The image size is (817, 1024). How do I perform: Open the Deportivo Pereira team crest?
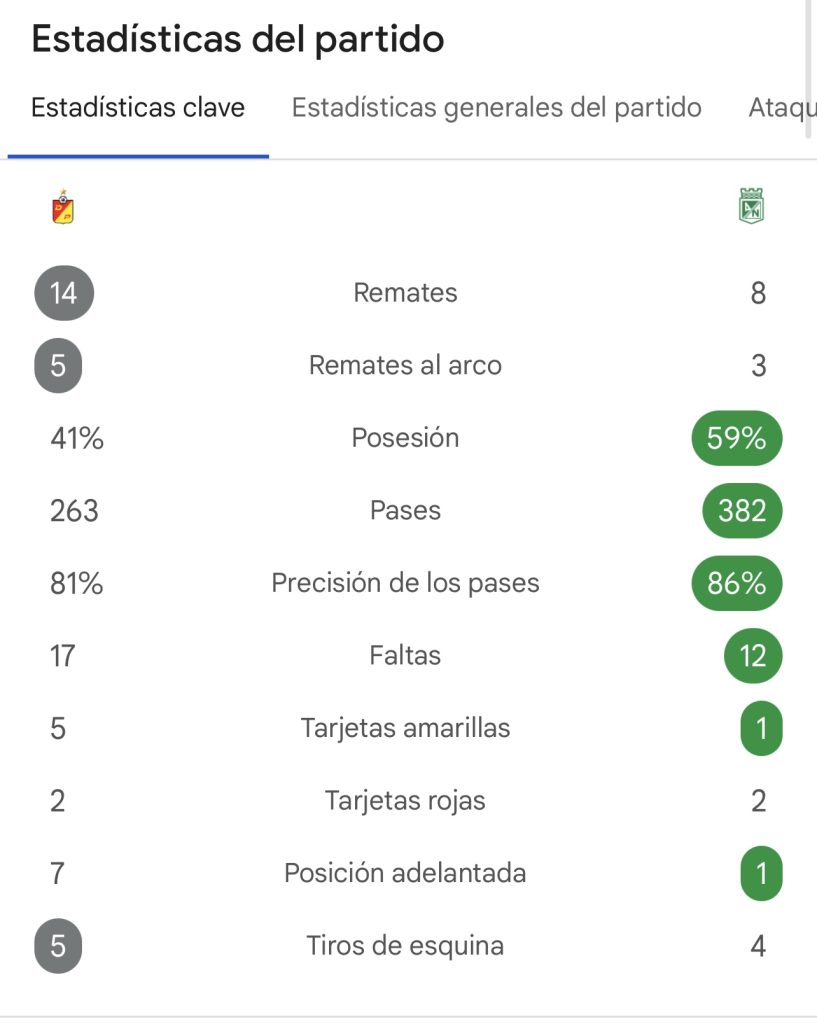click(x=63, y=207)
